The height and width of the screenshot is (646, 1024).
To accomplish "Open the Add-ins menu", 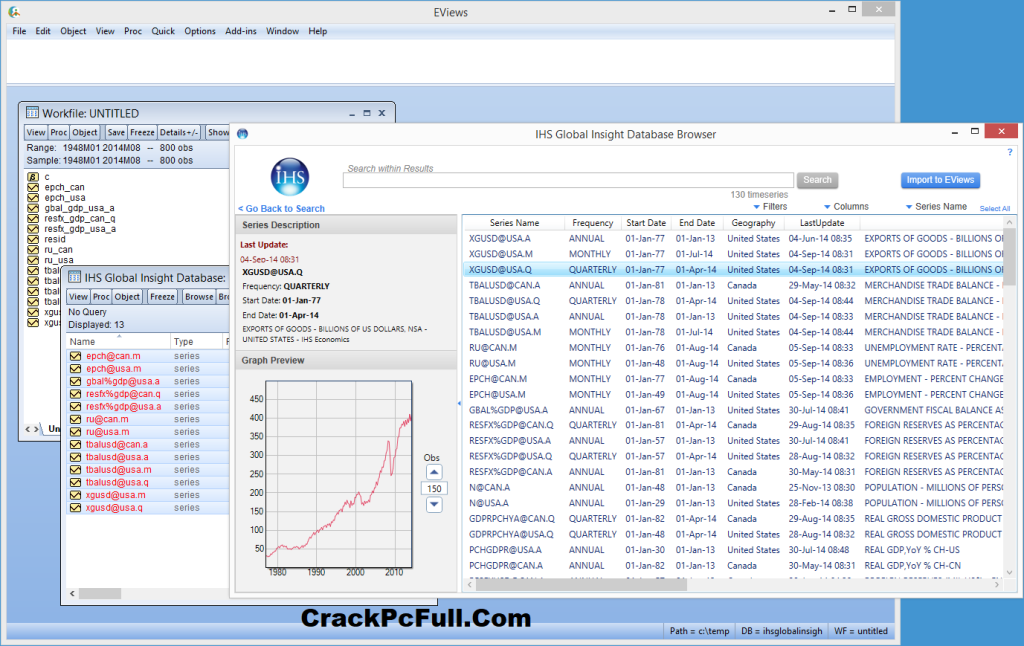I will pos(240,31).
